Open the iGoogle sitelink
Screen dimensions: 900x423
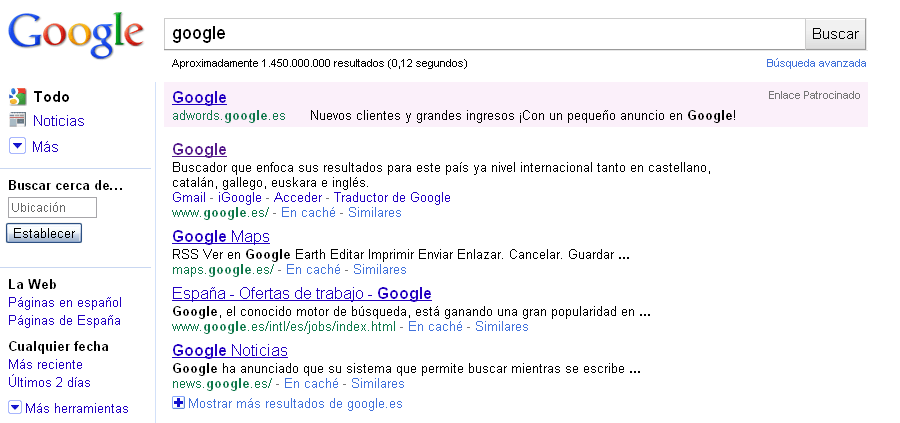[240, 197]
